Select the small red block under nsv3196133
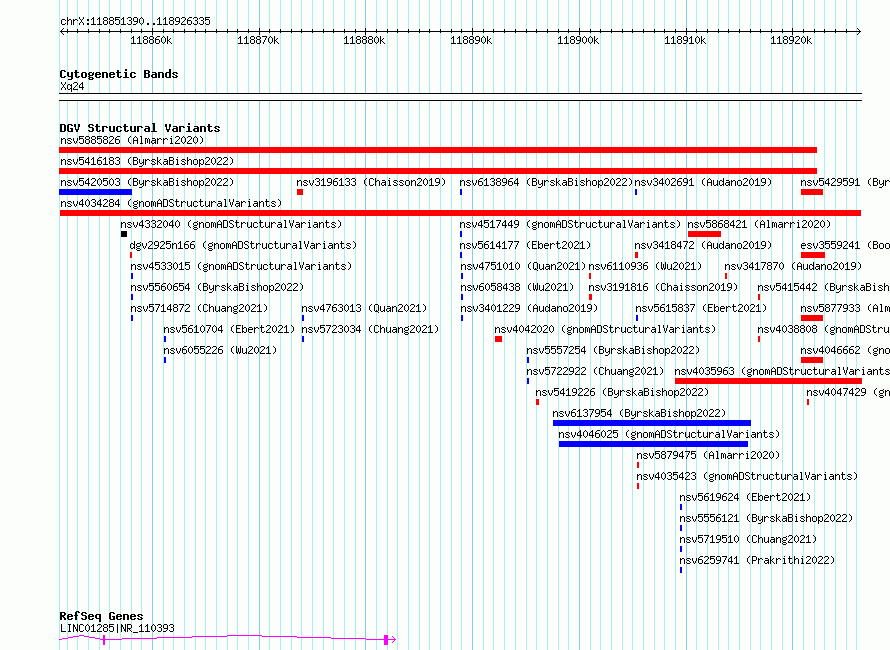 (300, 192)
